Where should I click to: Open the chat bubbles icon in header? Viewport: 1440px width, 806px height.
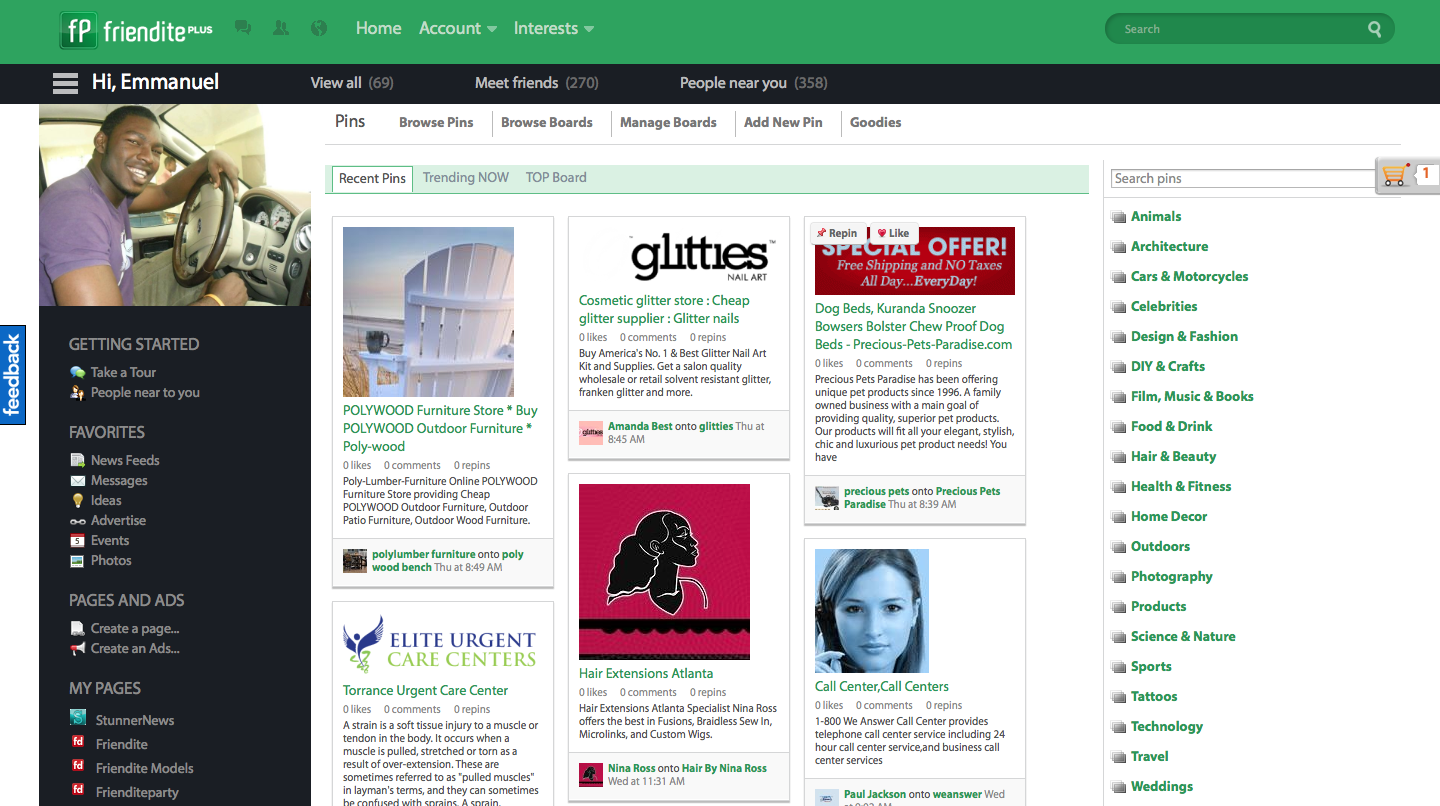pos(243,28)
